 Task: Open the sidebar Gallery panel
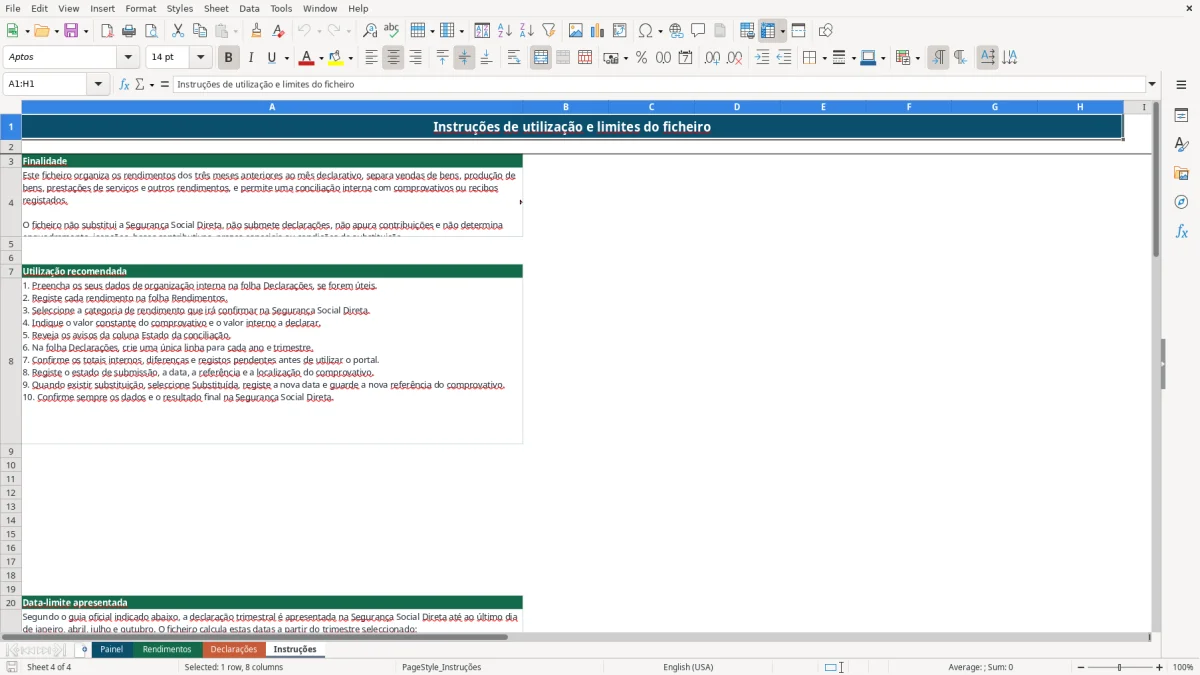1181,174
